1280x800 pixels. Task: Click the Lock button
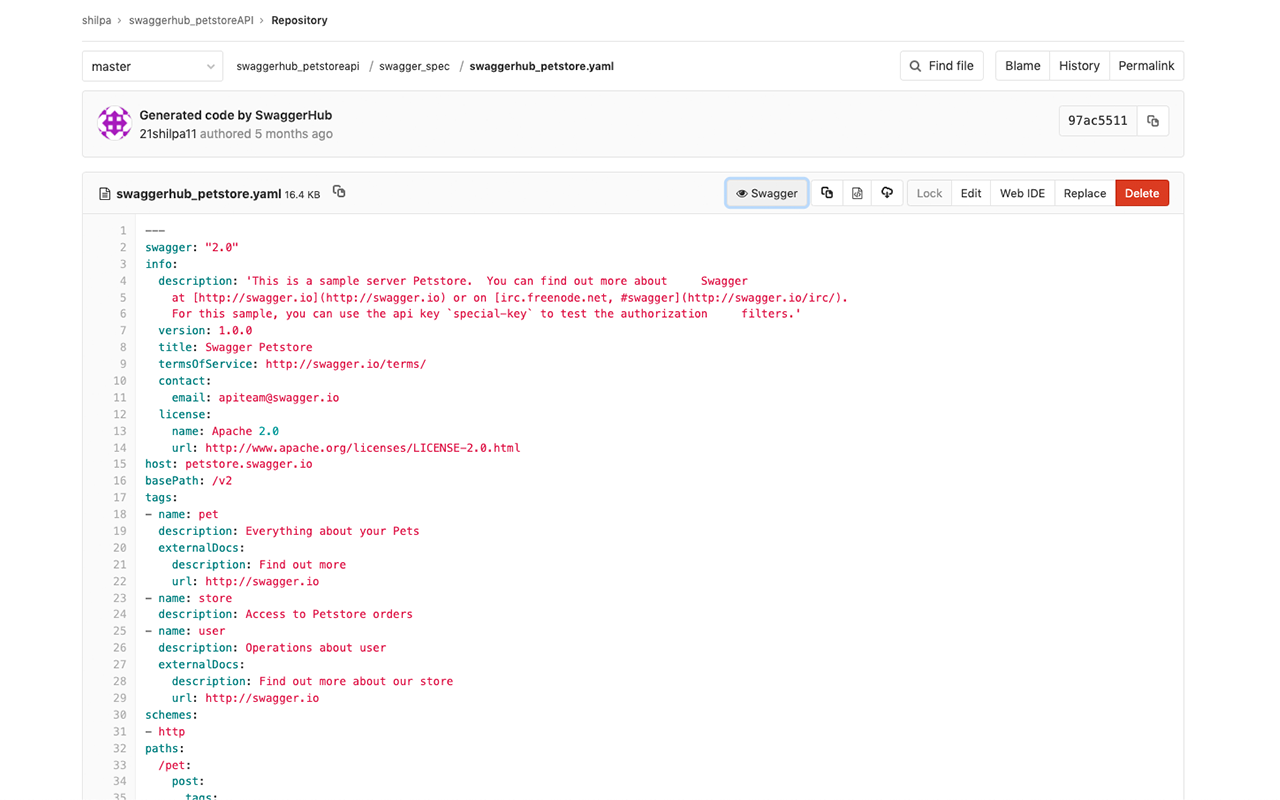coord(929,193)
